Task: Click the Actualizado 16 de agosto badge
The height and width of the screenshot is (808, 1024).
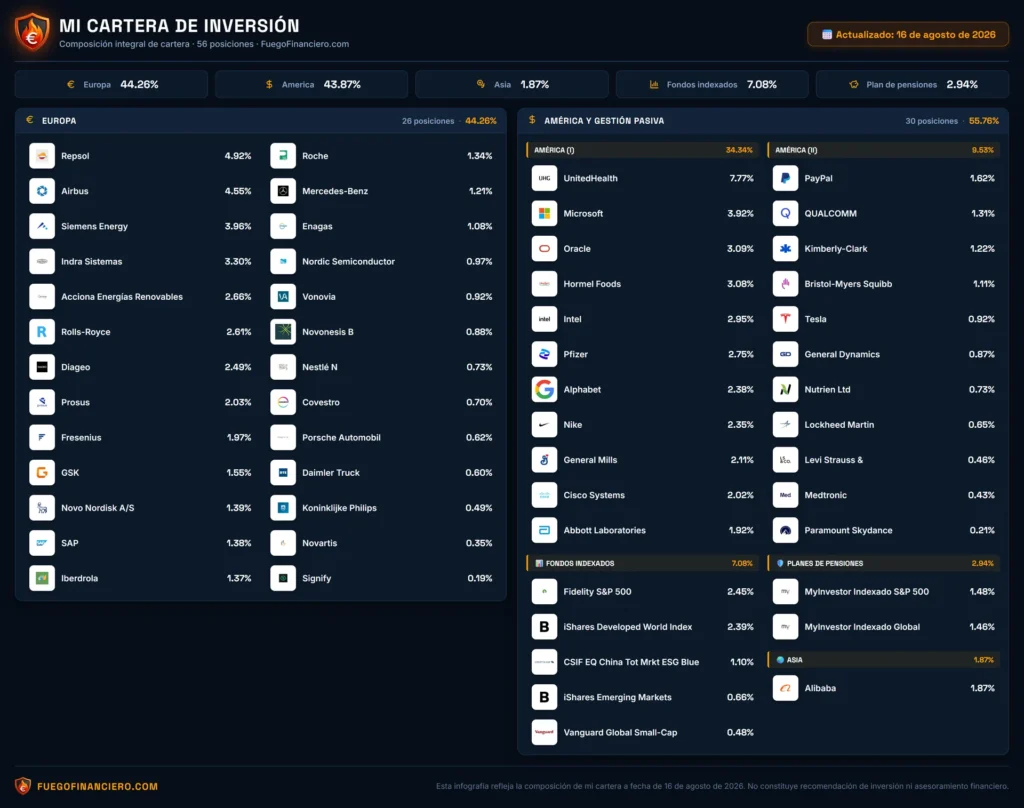Action: click(x=908, y=35)
